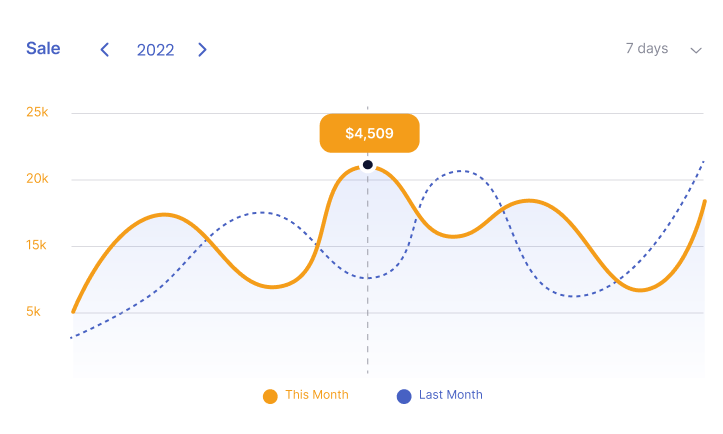Click the 20k y-axis label
Screen dimensions: 723x434
pos(37,179)
